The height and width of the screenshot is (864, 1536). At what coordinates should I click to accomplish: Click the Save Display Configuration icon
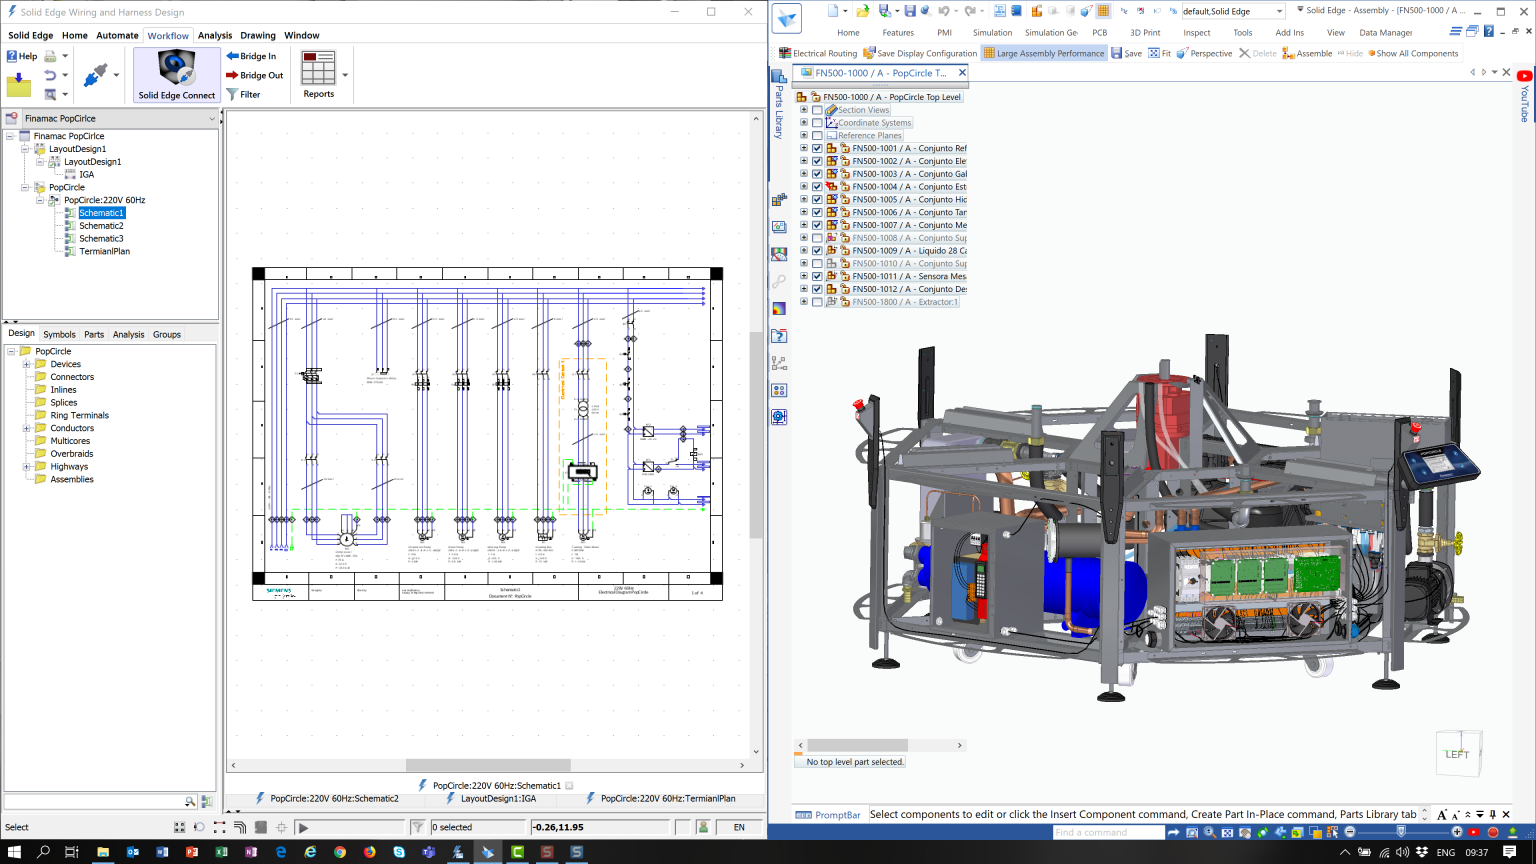click(x=919, y=53)
